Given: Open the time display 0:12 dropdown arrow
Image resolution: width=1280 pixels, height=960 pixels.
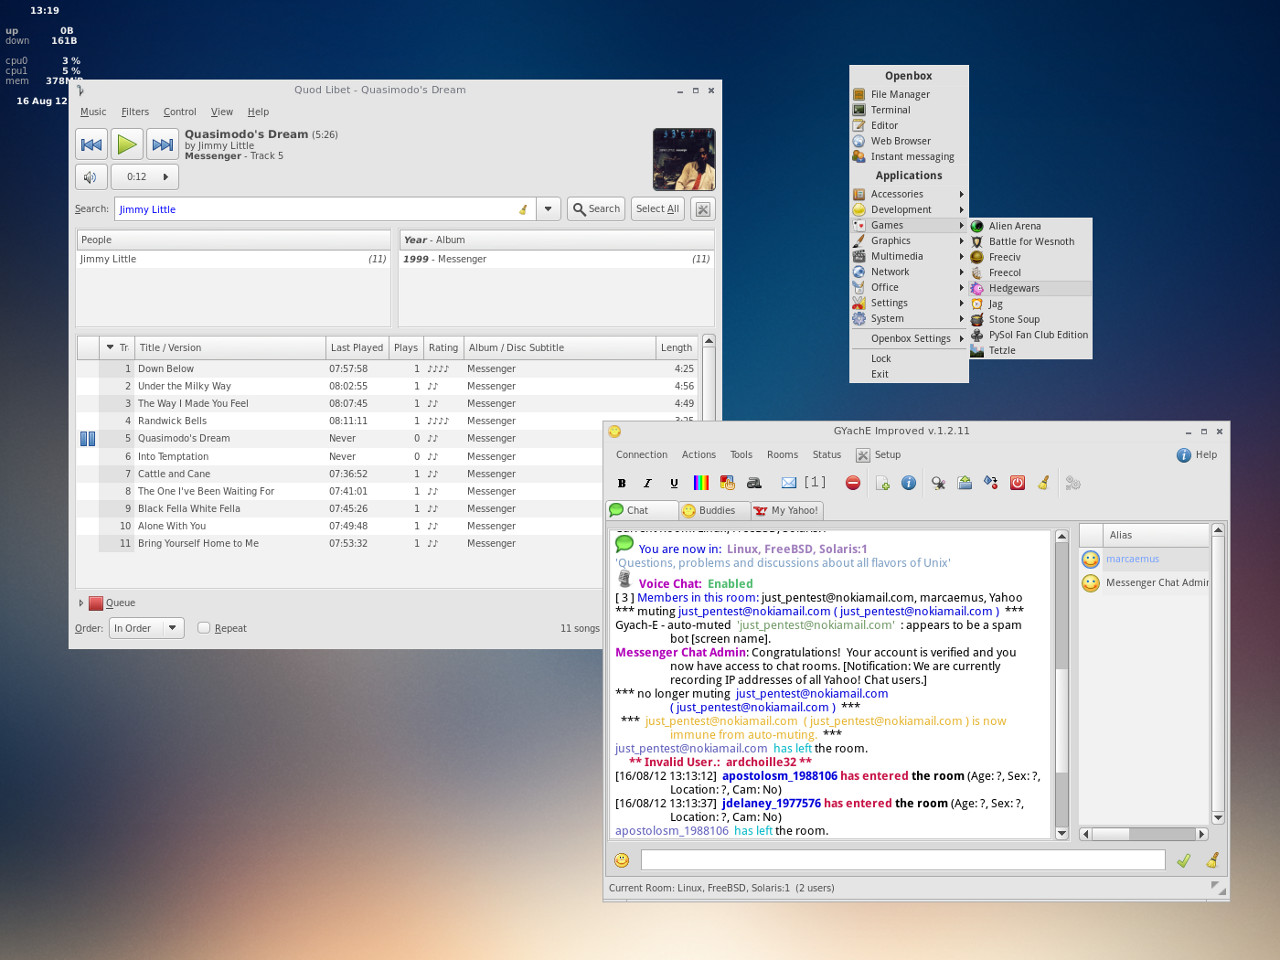Looking at the screenshot, I should pos(165,177).
